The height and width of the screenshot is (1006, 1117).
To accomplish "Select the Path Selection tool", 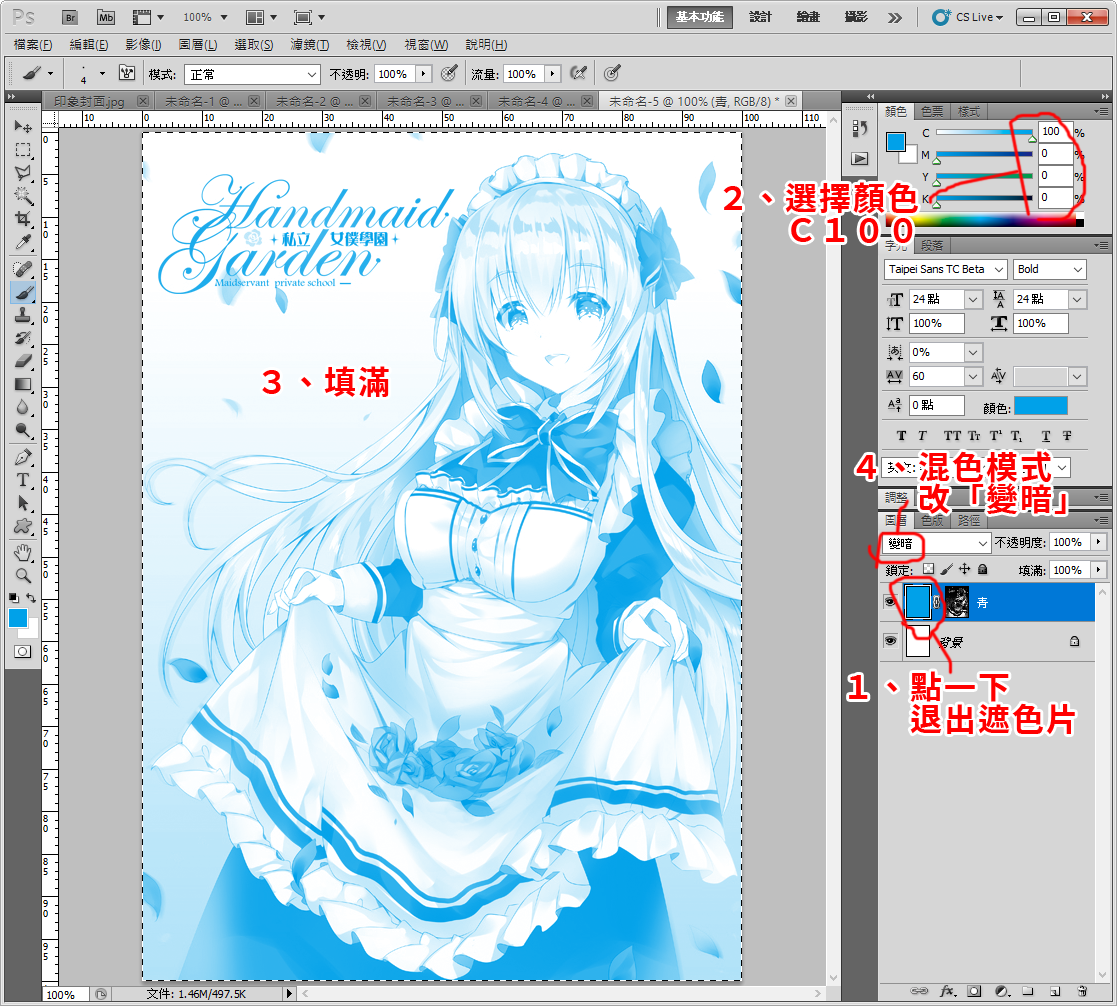I will [x=23, y=504].
